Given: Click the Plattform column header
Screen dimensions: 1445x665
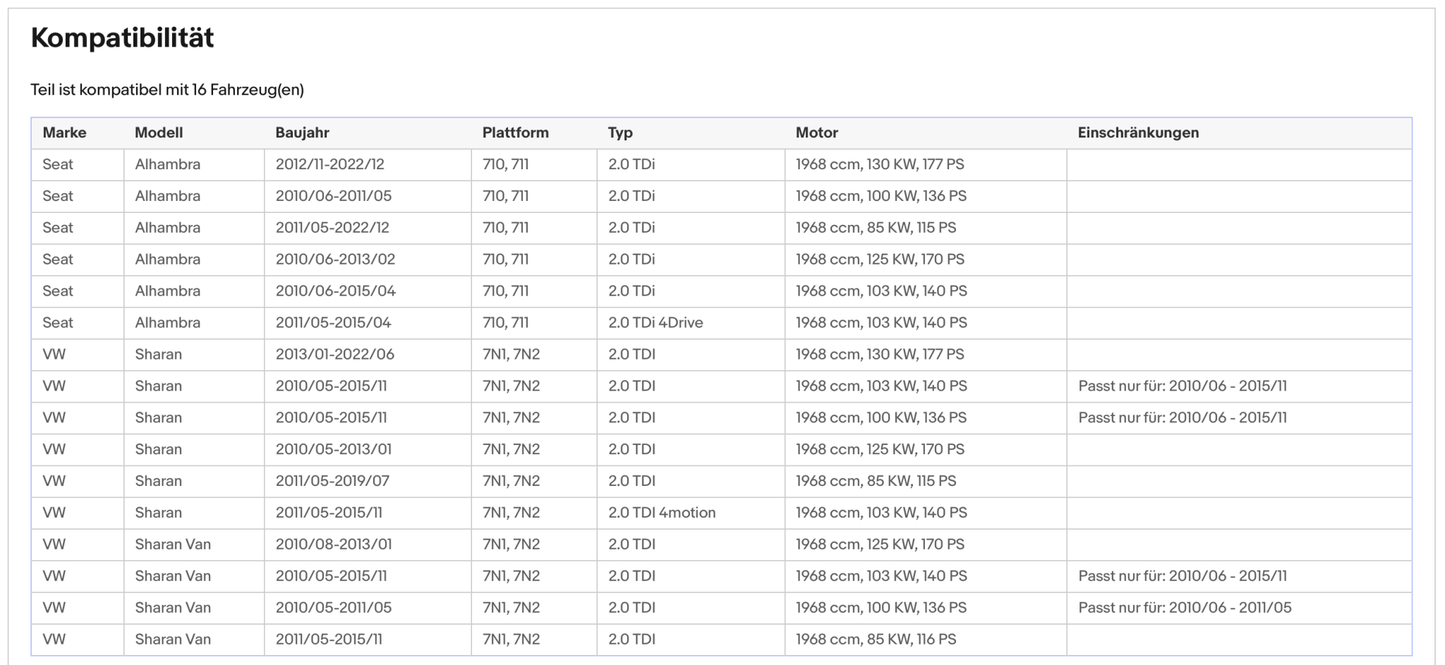Looking at the screenshot, I should (515, 133).
